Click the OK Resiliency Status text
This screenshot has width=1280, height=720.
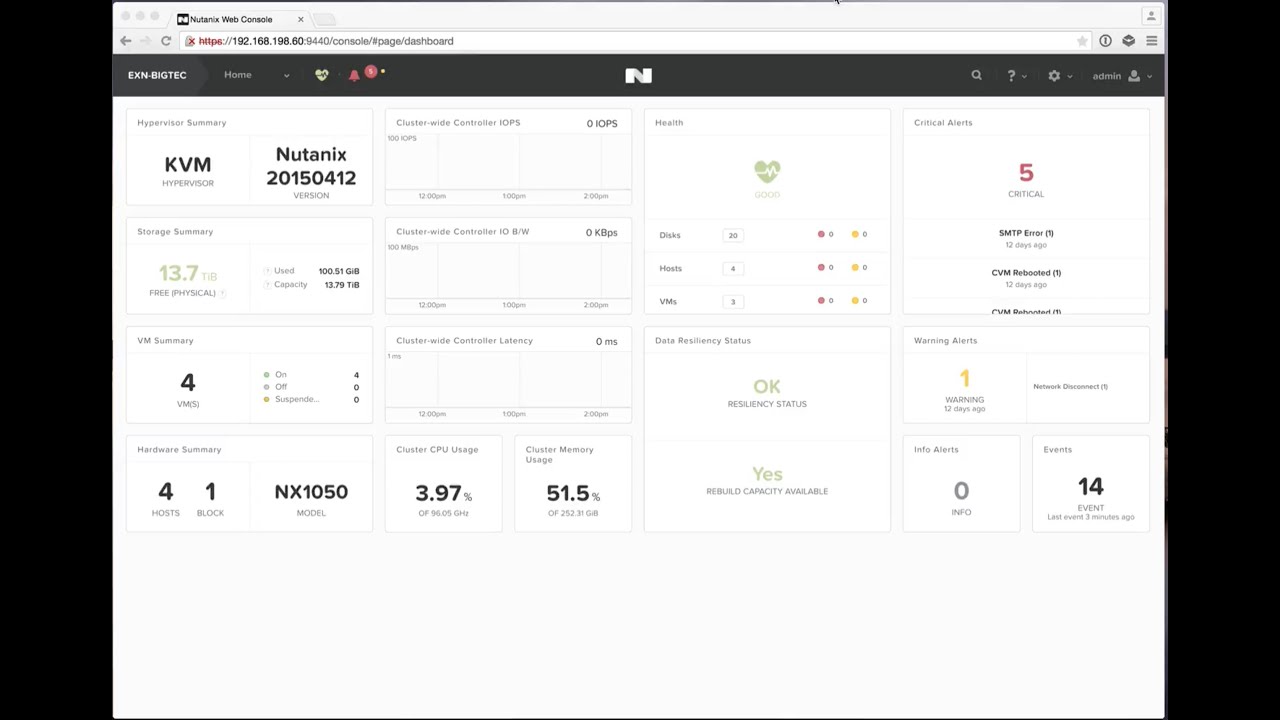[767, 386]
